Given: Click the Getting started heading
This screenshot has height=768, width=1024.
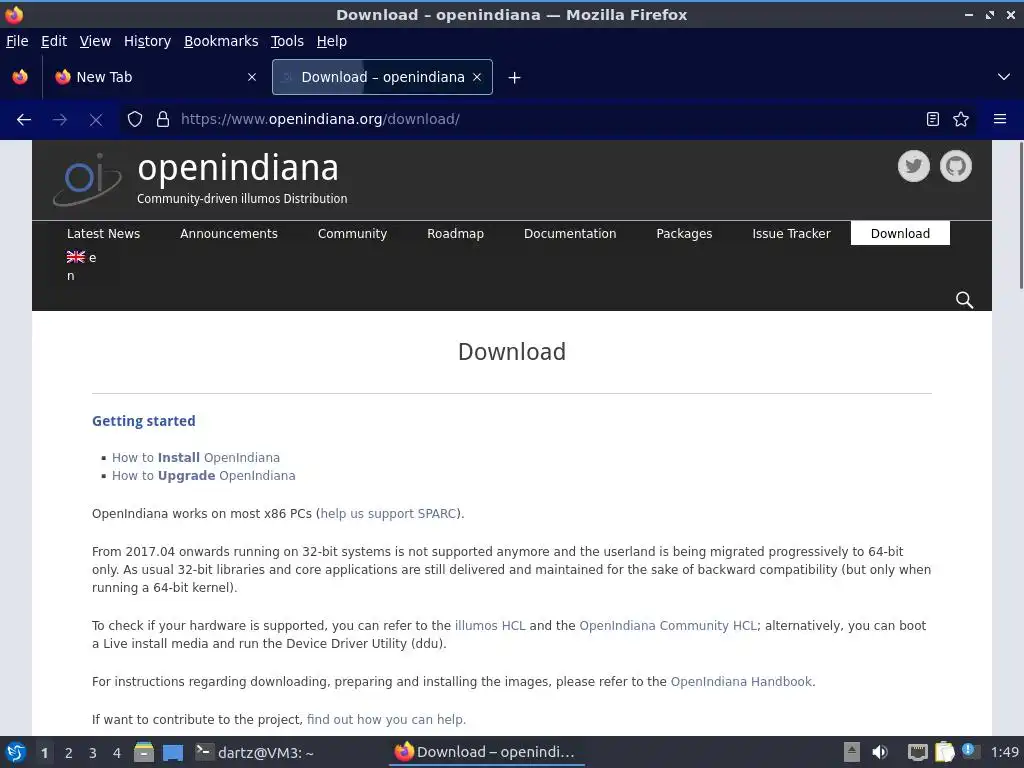Looking at the screenshot, I should click(144, 421).
